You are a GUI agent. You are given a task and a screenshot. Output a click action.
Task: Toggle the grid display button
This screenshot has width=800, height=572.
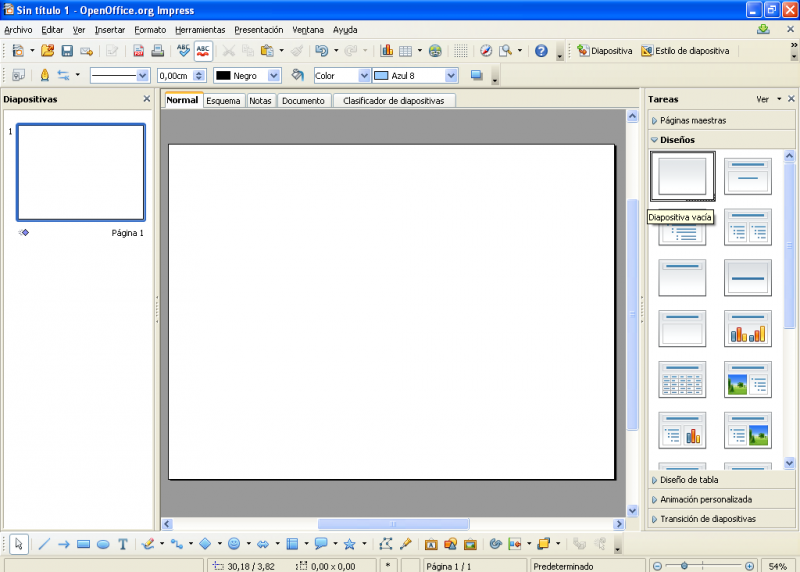coord(460,51)
